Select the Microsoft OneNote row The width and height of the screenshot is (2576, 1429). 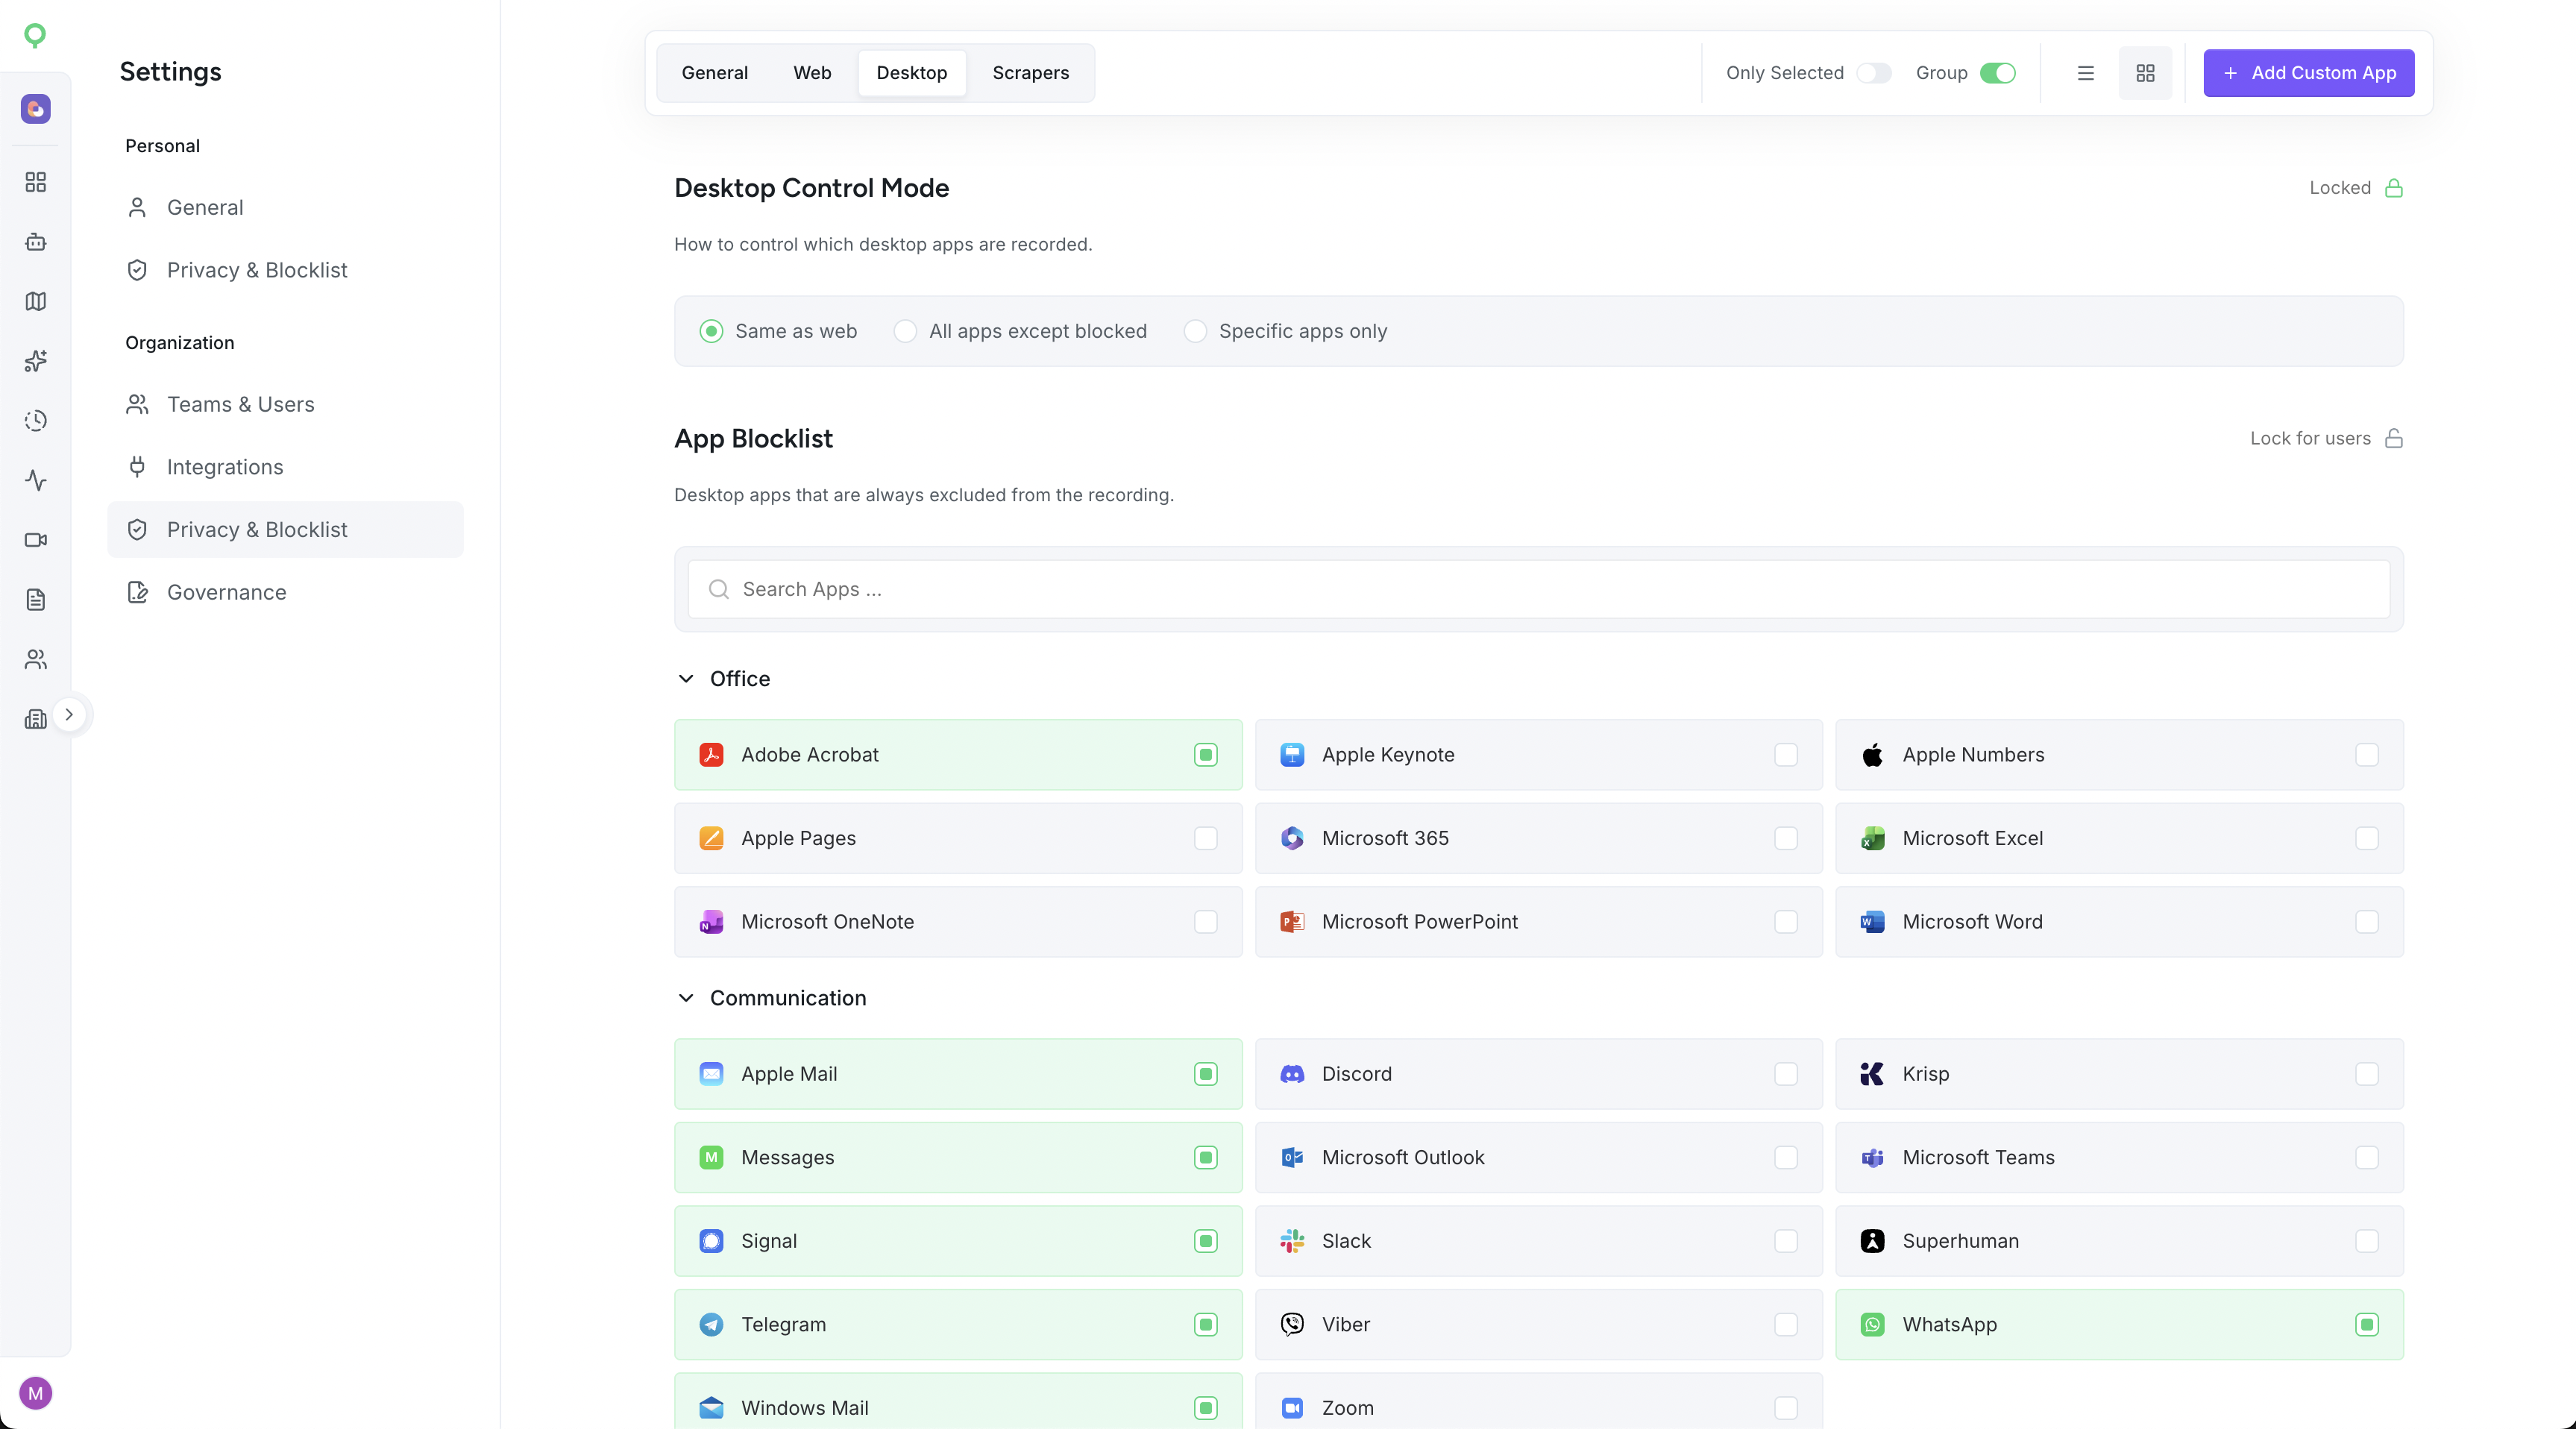(x=958, y=922)
